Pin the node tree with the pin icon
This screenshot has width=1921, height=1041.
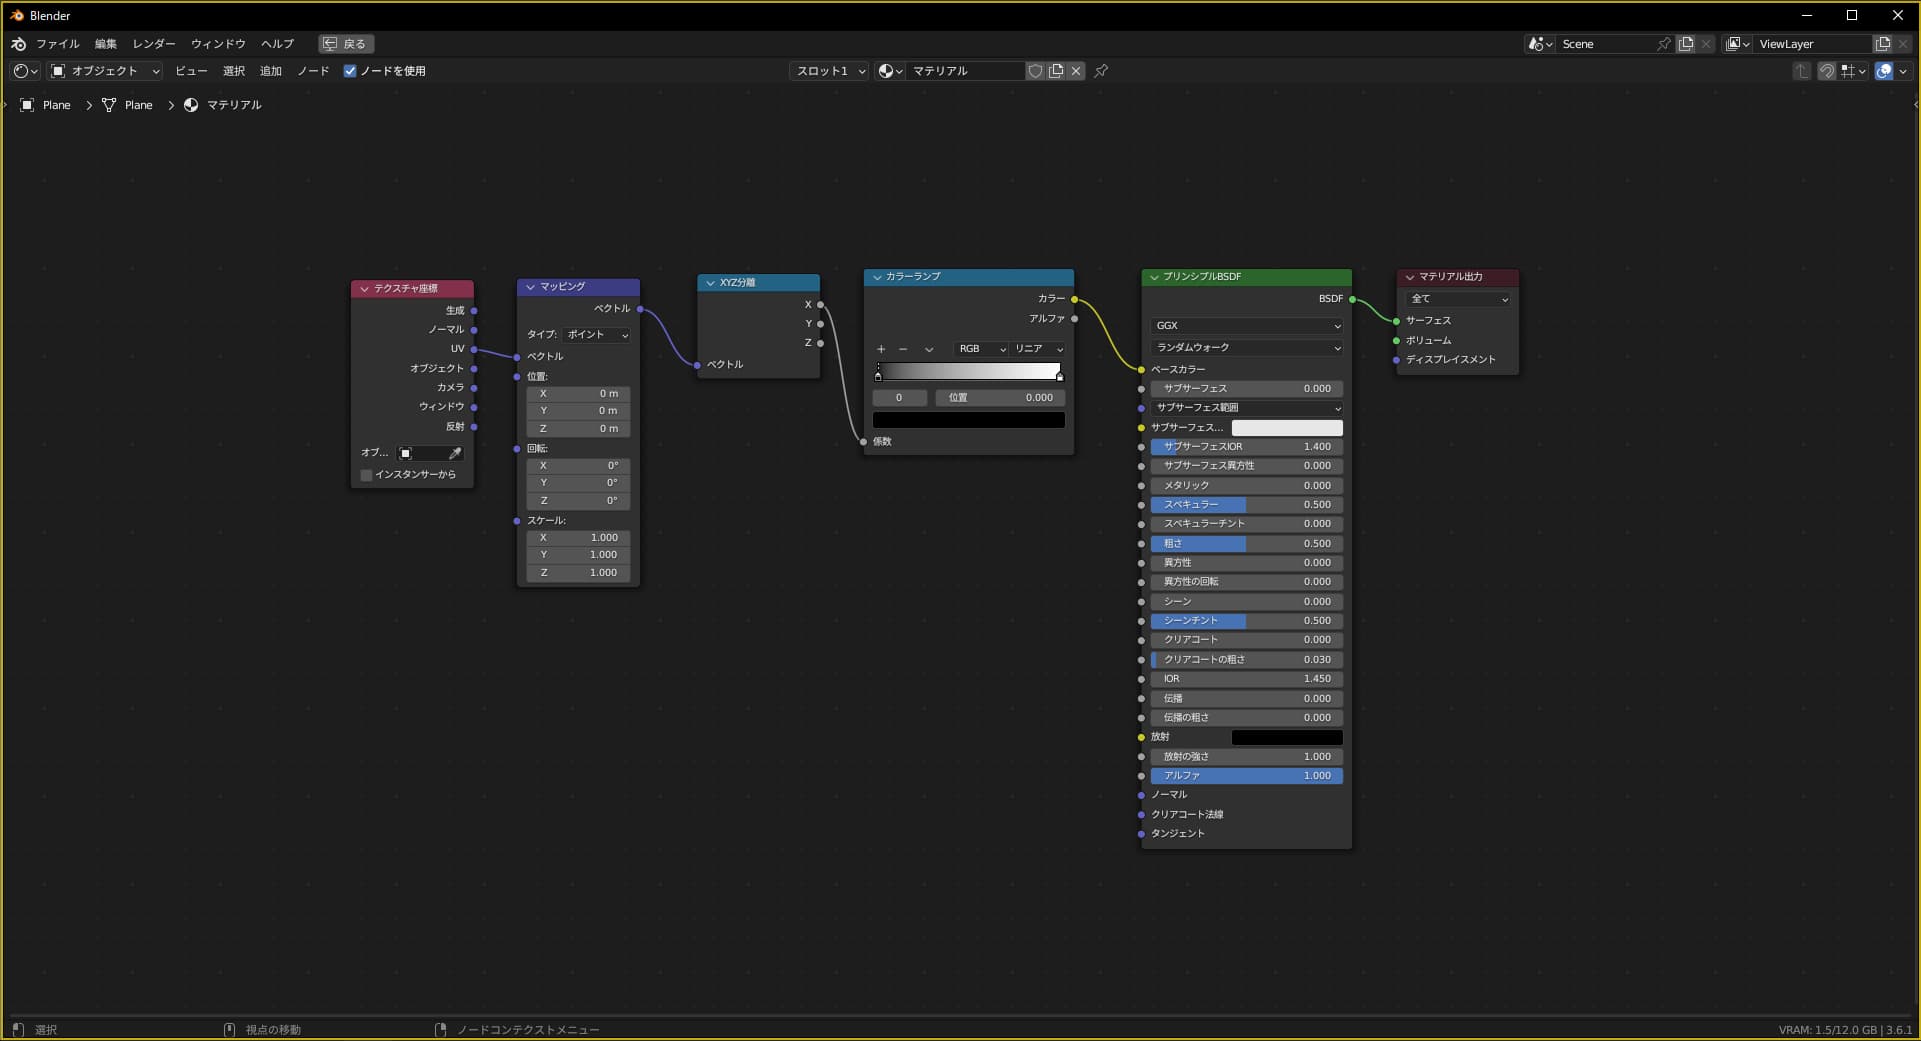(x=1101, y=71)
